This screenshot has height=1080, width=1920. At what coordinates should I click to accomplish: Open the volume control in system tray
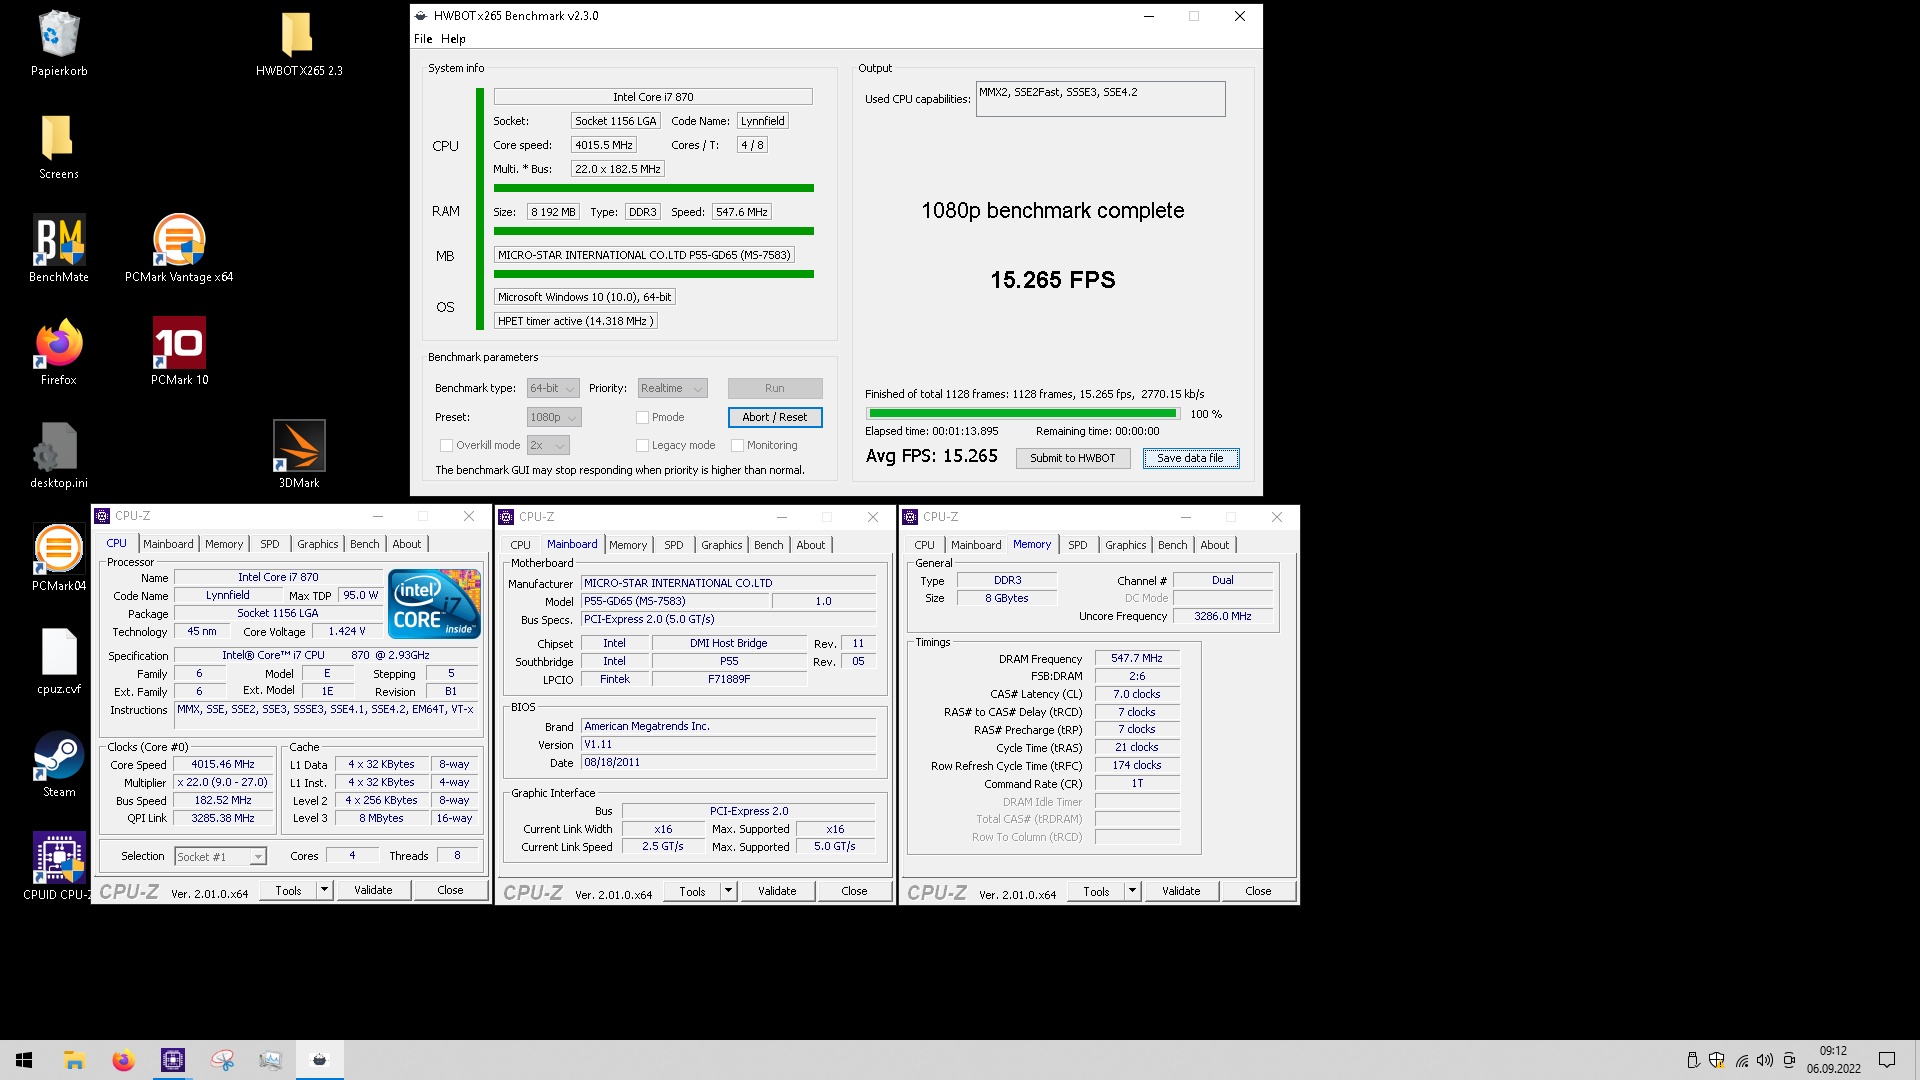tap(1765, 1060)
